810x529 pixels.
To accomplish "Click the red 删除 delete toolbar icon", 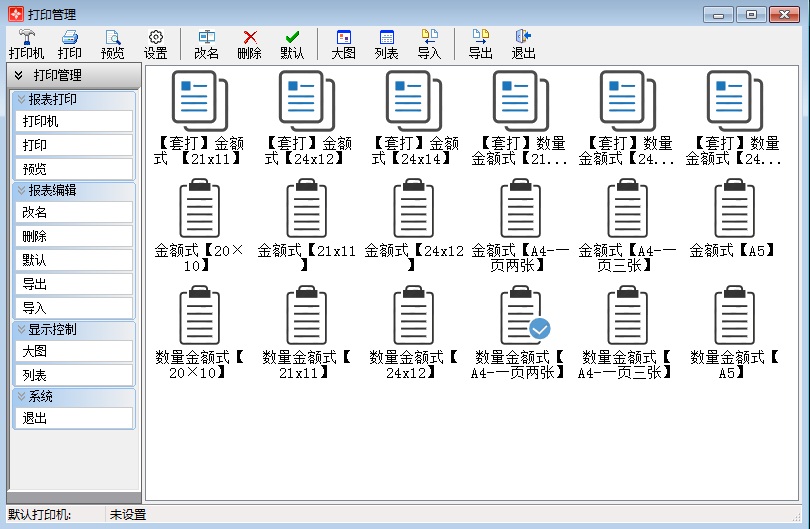I will [x=249, y=44].
